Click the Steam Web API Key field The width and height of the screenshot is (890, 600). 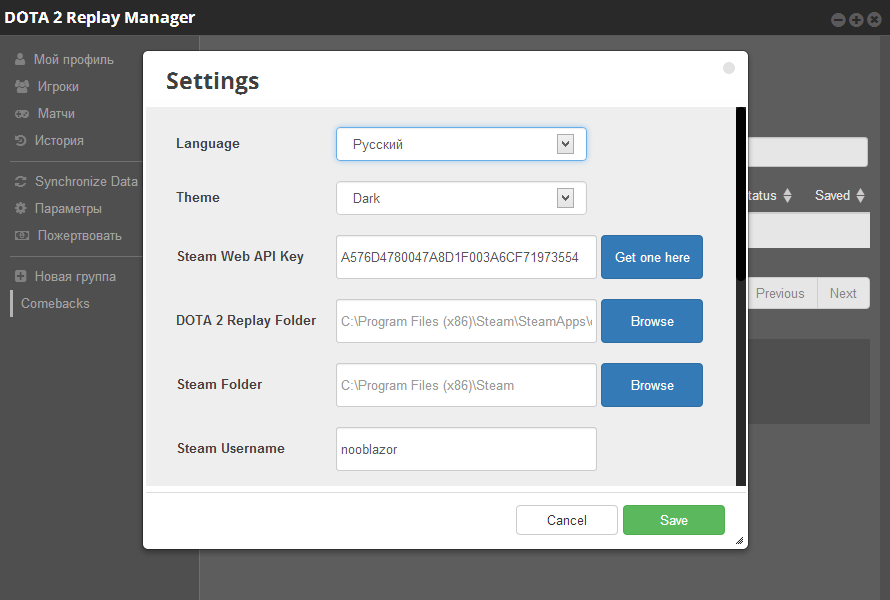pos(466,257)
